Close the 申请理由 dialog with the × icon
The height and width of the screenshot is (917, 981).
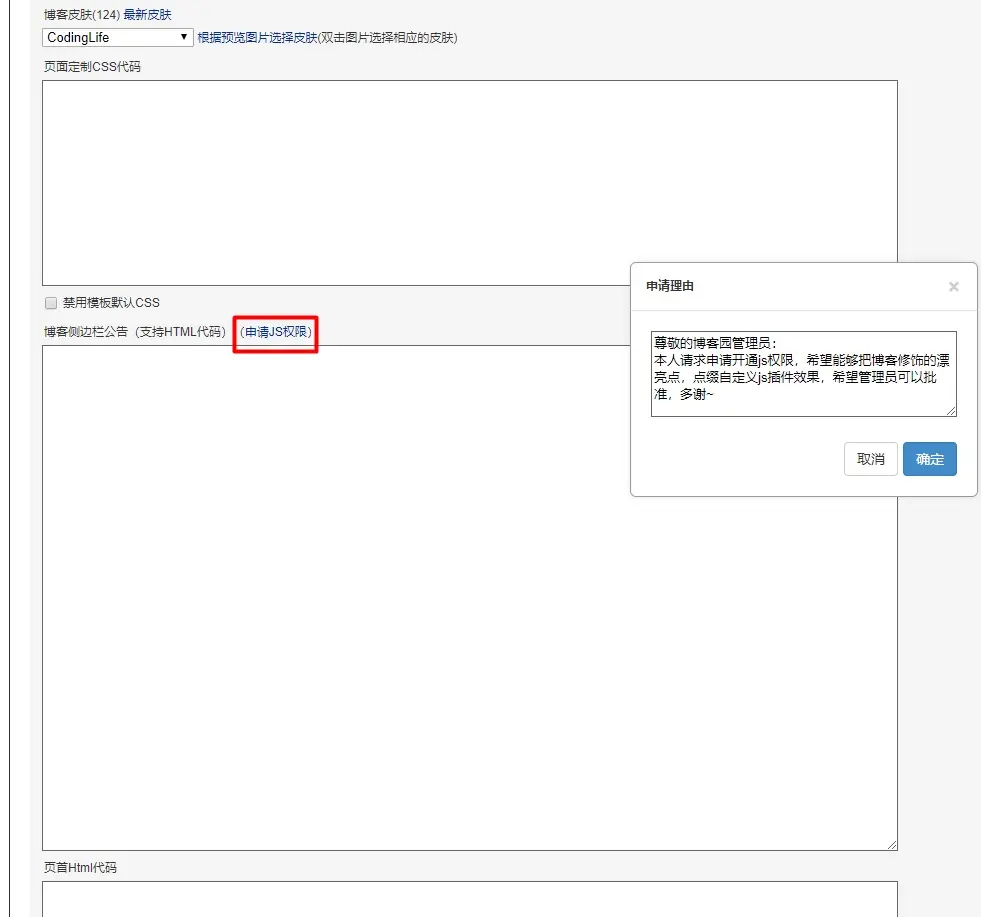(x=954, y=286)
